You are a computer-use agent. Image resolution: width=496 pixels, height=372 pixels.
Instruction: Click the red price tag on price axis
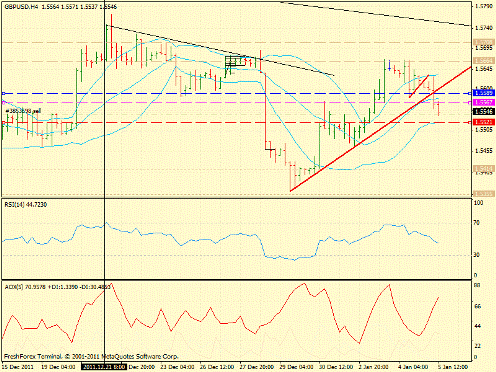coord(484,122)
